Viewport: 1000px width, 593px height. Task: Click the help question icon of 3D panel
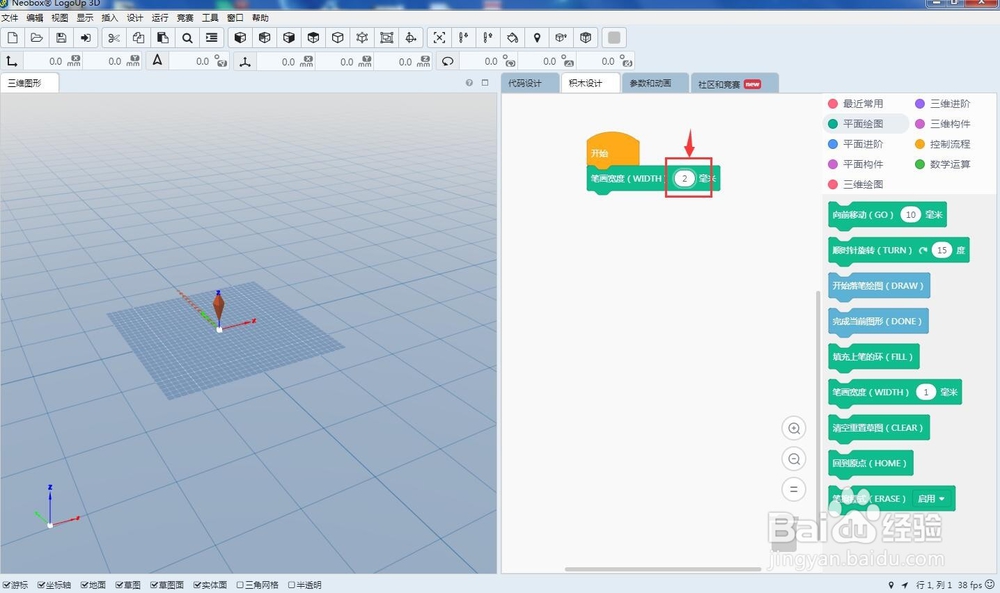click(x=469, y=83)
